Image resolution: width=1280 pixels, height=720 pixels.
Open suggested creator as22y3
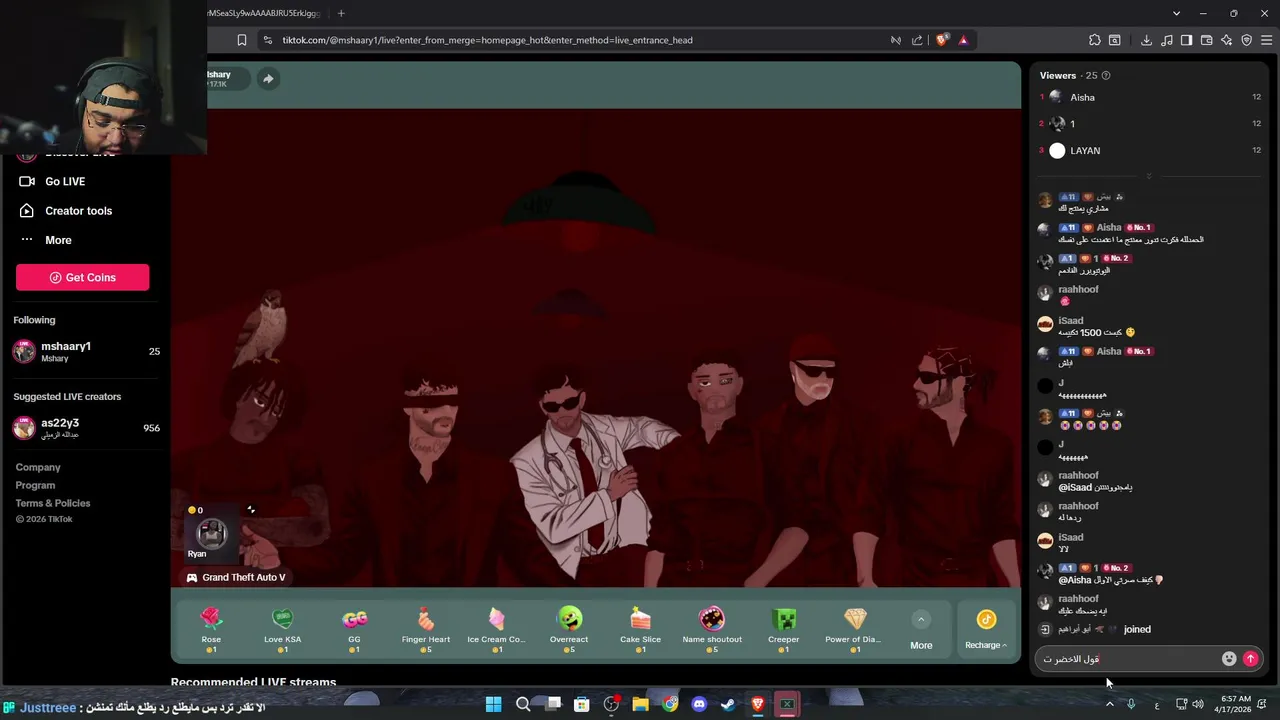pyautogui.click(x=85, y=428)
